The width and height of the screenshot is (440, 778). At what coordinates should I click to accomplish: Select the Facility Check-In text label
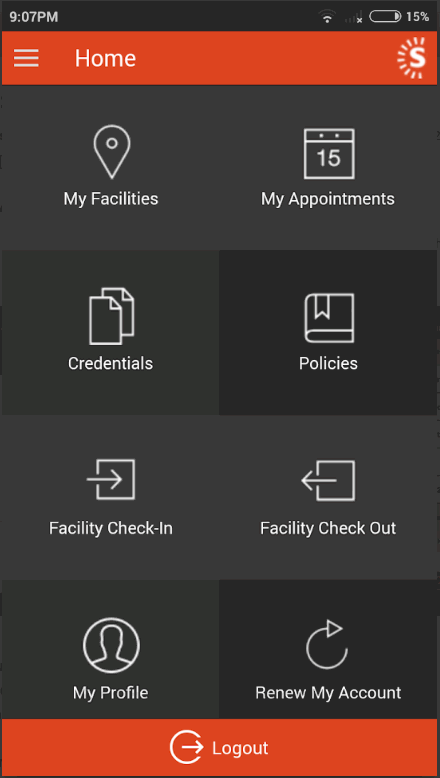pos(111,528)
